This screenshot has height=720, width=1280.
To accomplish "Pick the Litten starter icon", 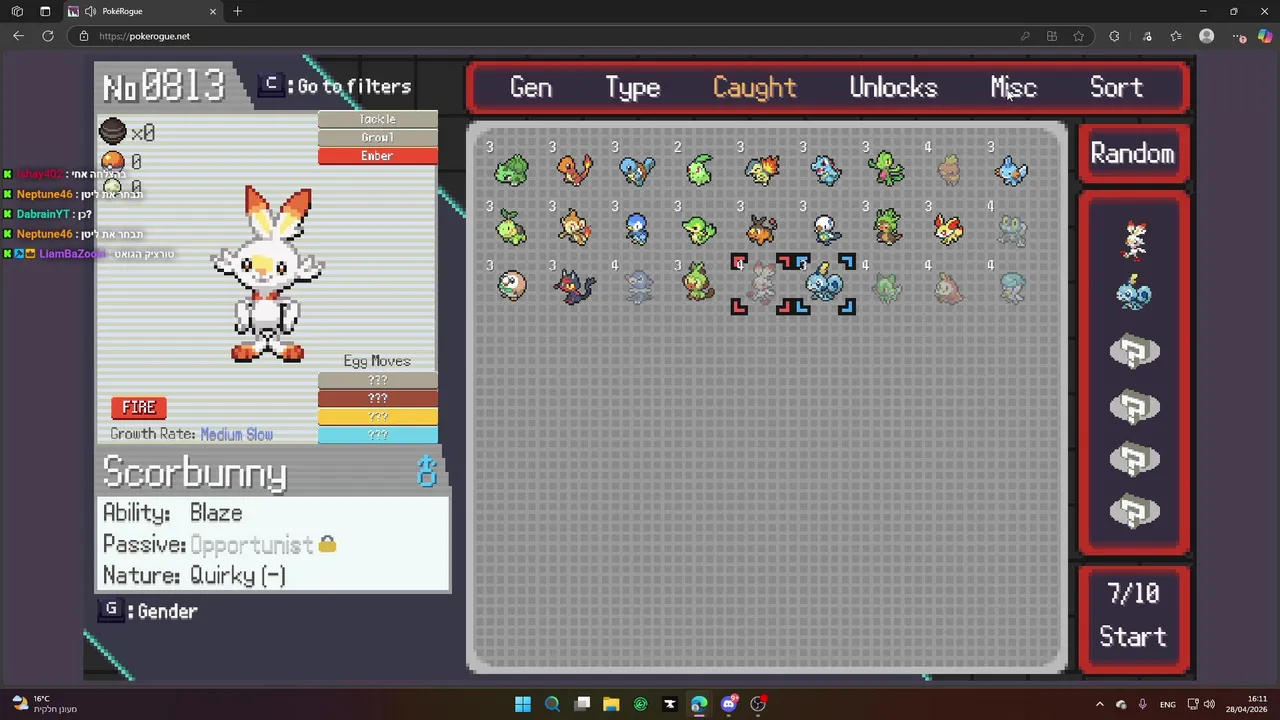I will tap(574, 287).
